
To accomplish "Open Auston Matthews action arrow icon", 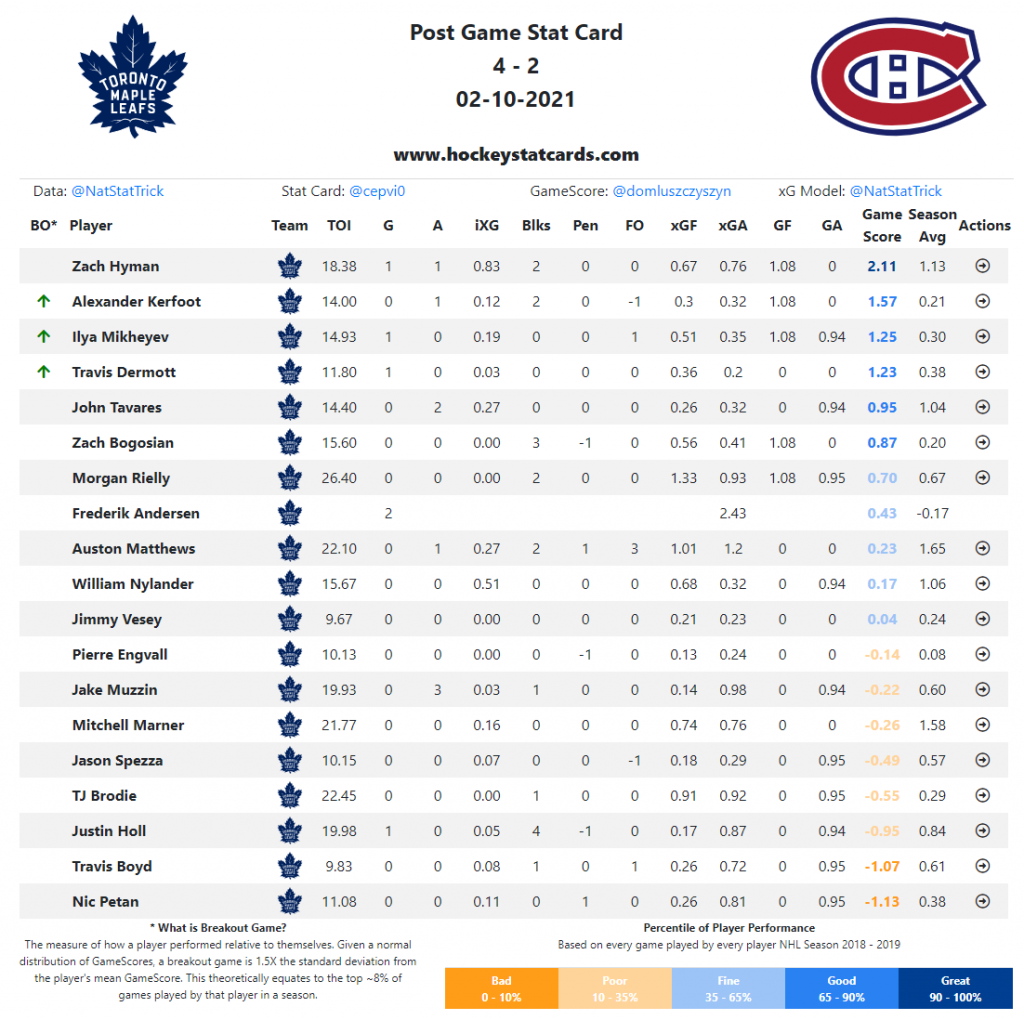I will click(982, 548).
